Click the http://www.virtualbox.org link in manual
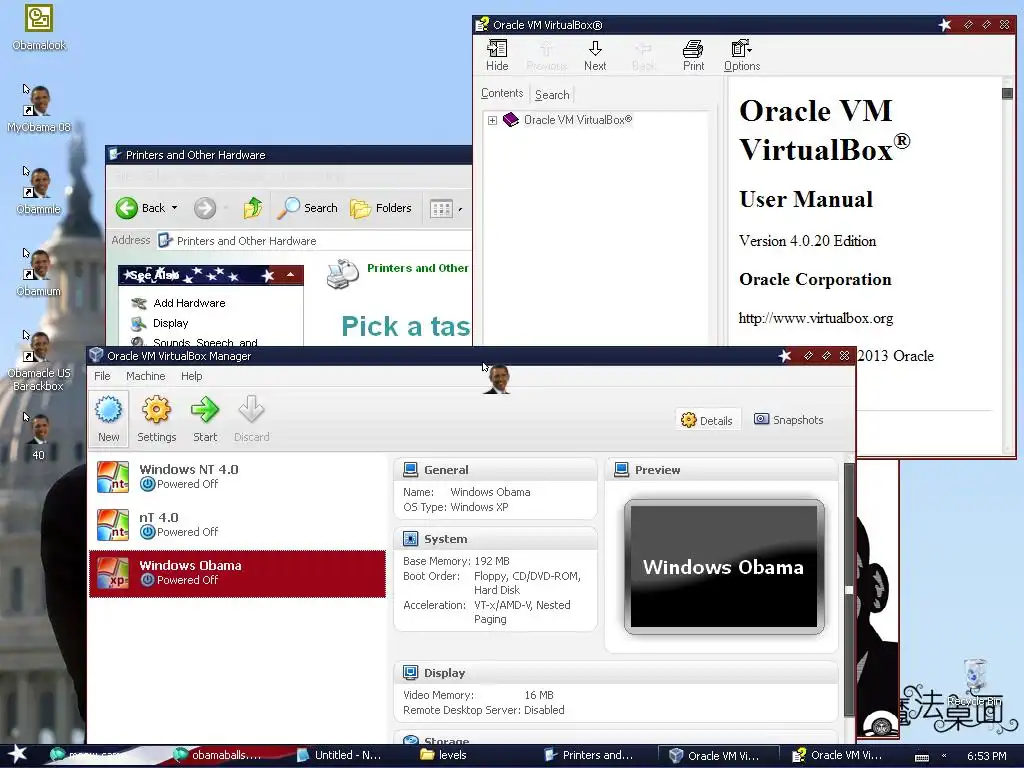Screen dimensions: 1024x768 816,318
